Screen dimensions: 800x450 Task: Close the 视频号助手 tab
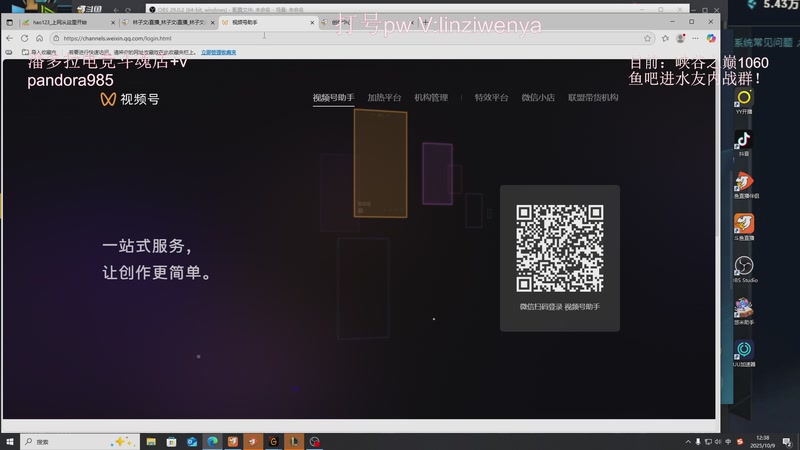coord(312,22)
